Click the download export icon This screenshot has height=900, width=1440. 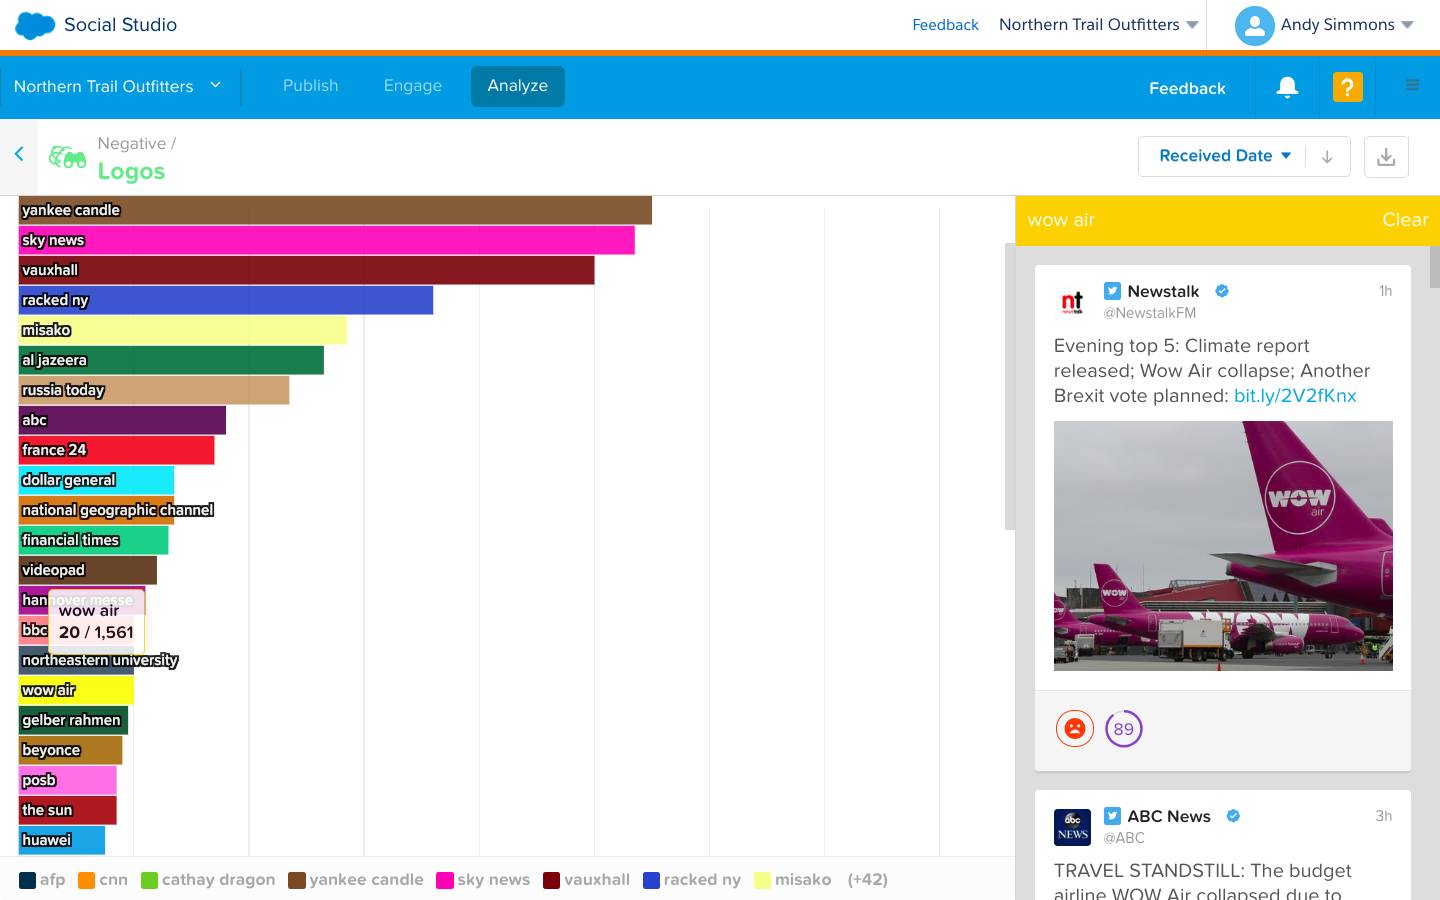(x=1386, y=157)
